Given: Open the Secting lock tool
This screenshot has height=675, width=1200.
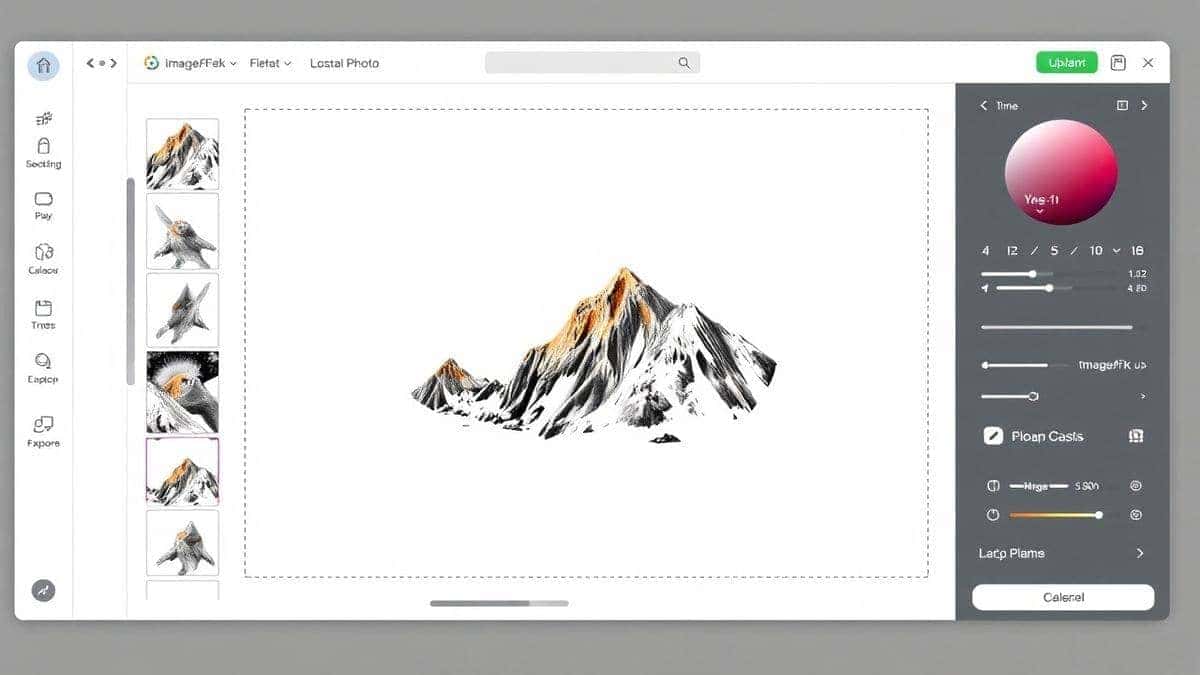Looking at the screenshot, I should coord(43,146).
